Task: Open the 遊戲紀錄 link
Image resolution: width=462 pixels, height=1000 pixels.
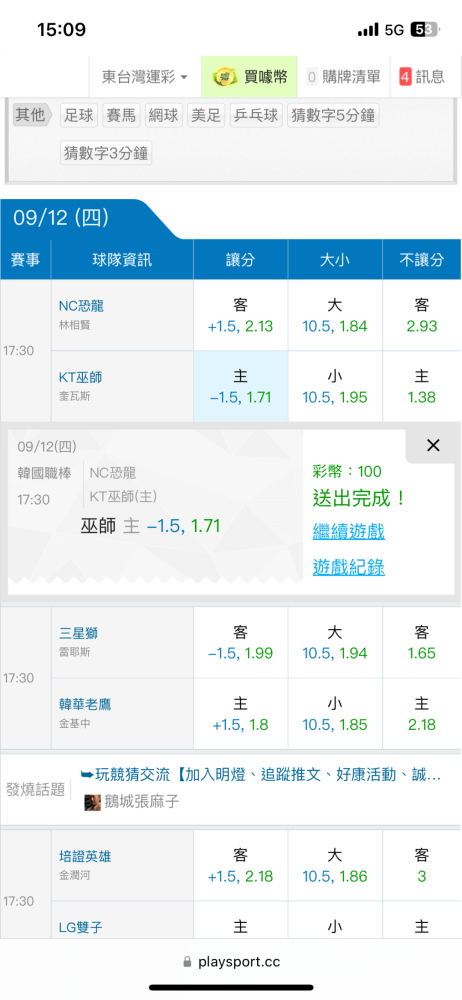Action: point(348,567)
